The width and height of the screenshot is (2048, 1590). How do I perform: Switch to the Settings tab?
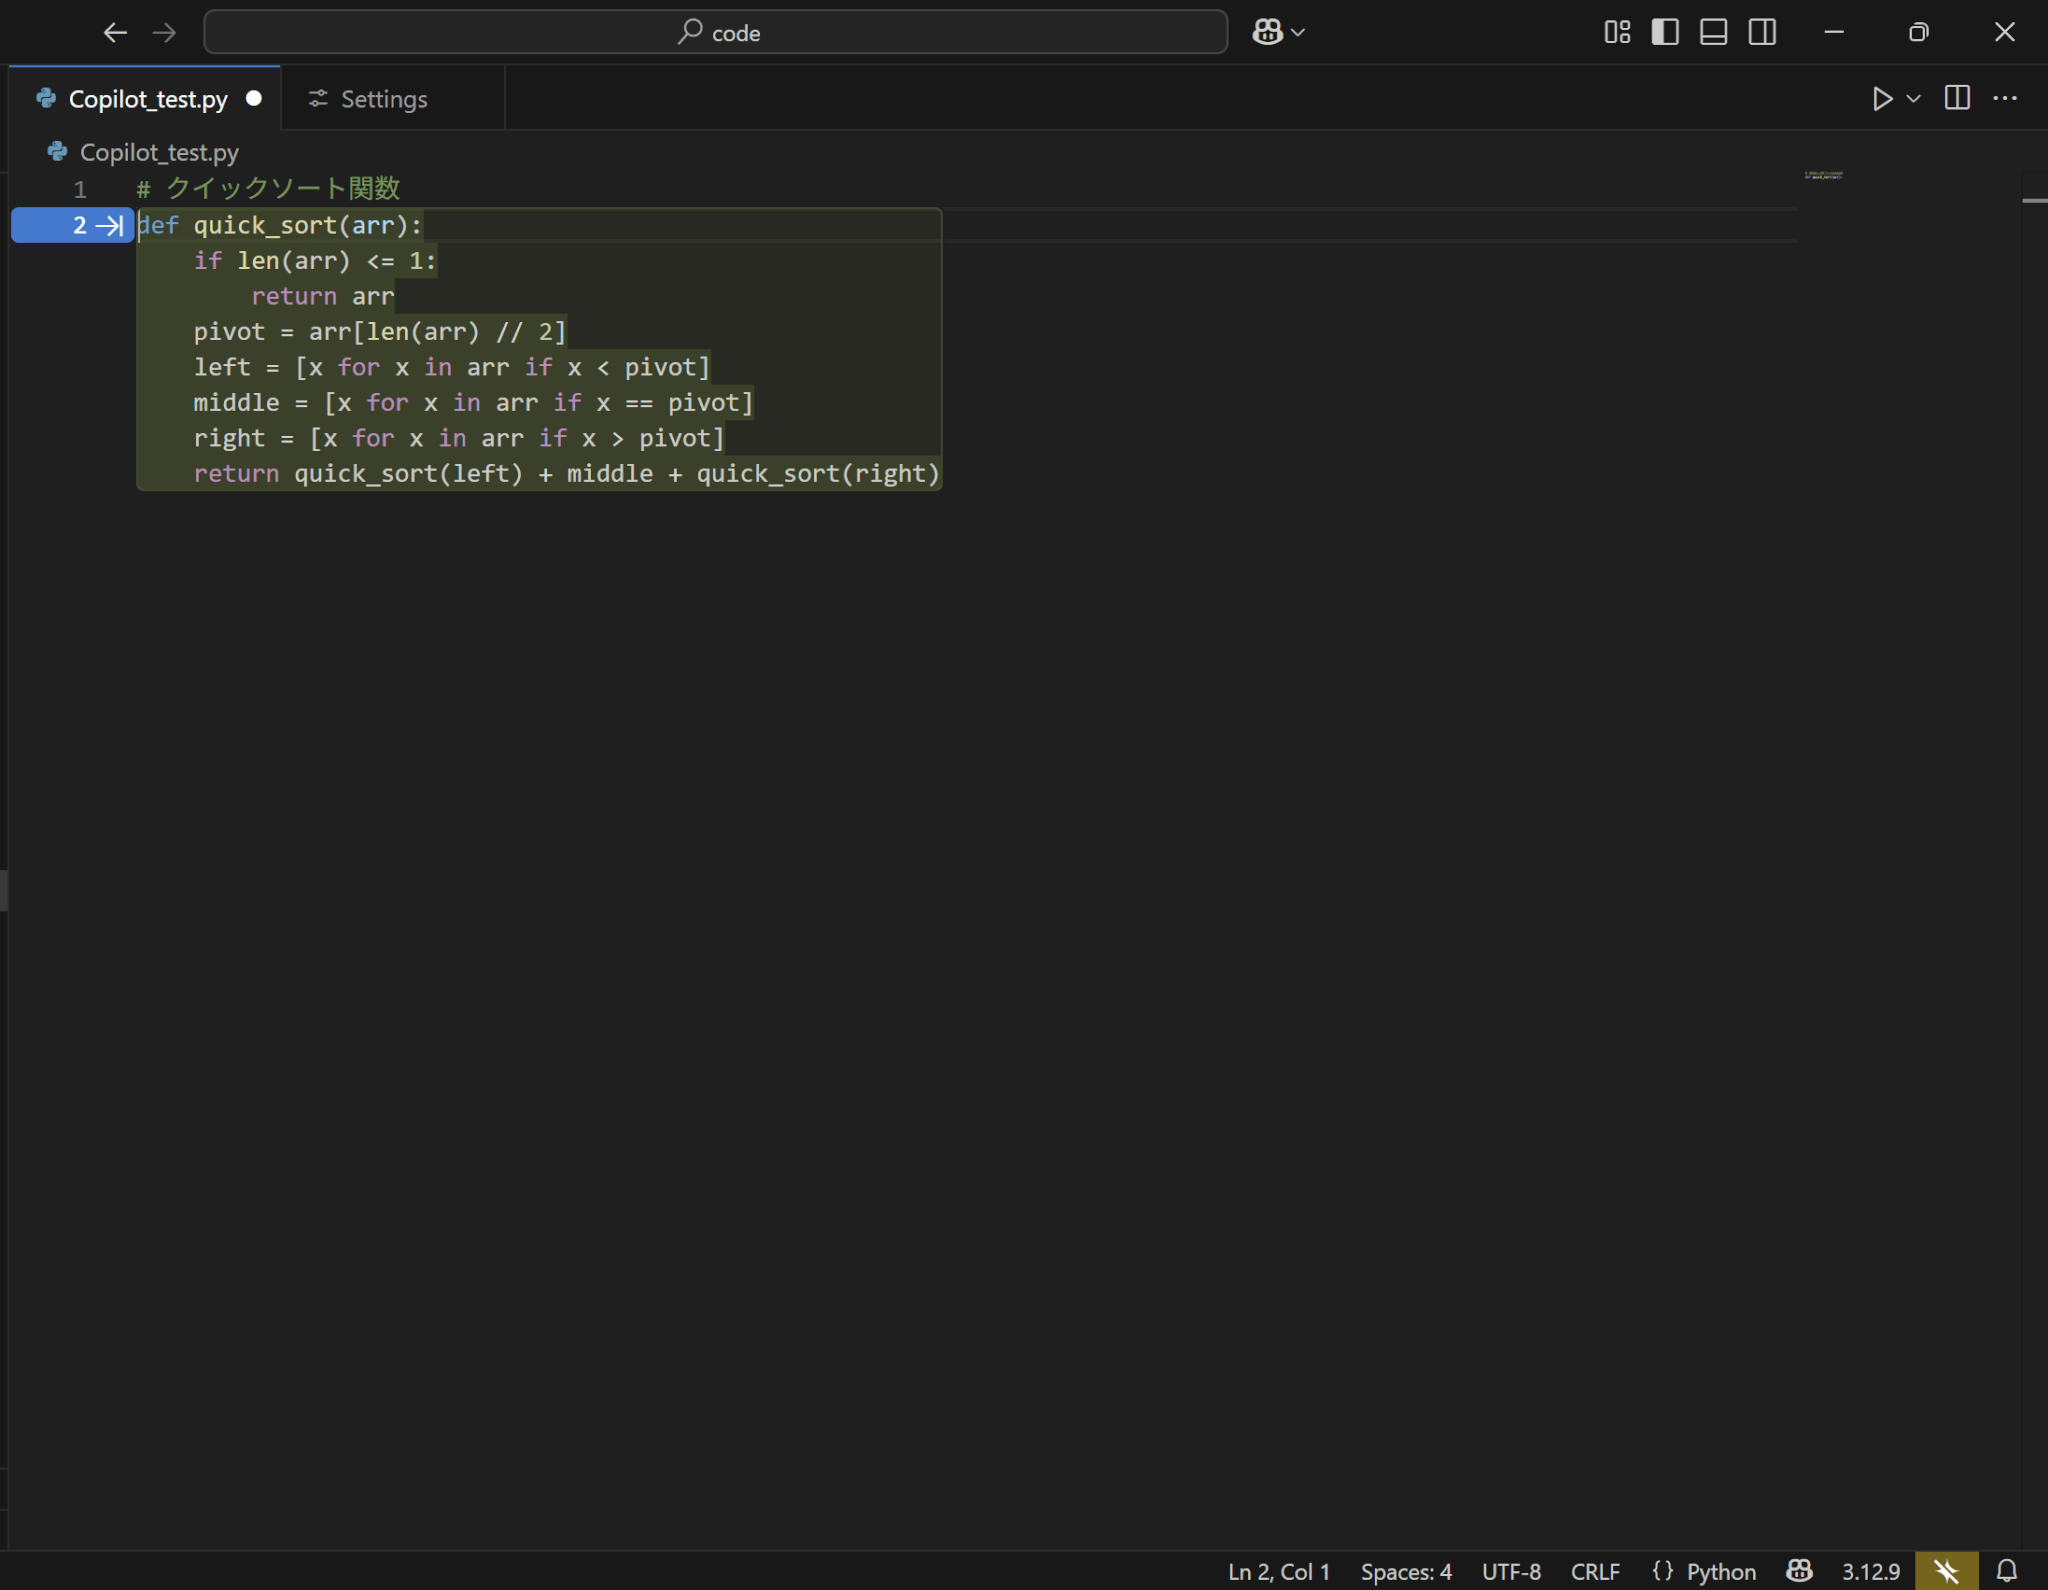tap(384, 99)
